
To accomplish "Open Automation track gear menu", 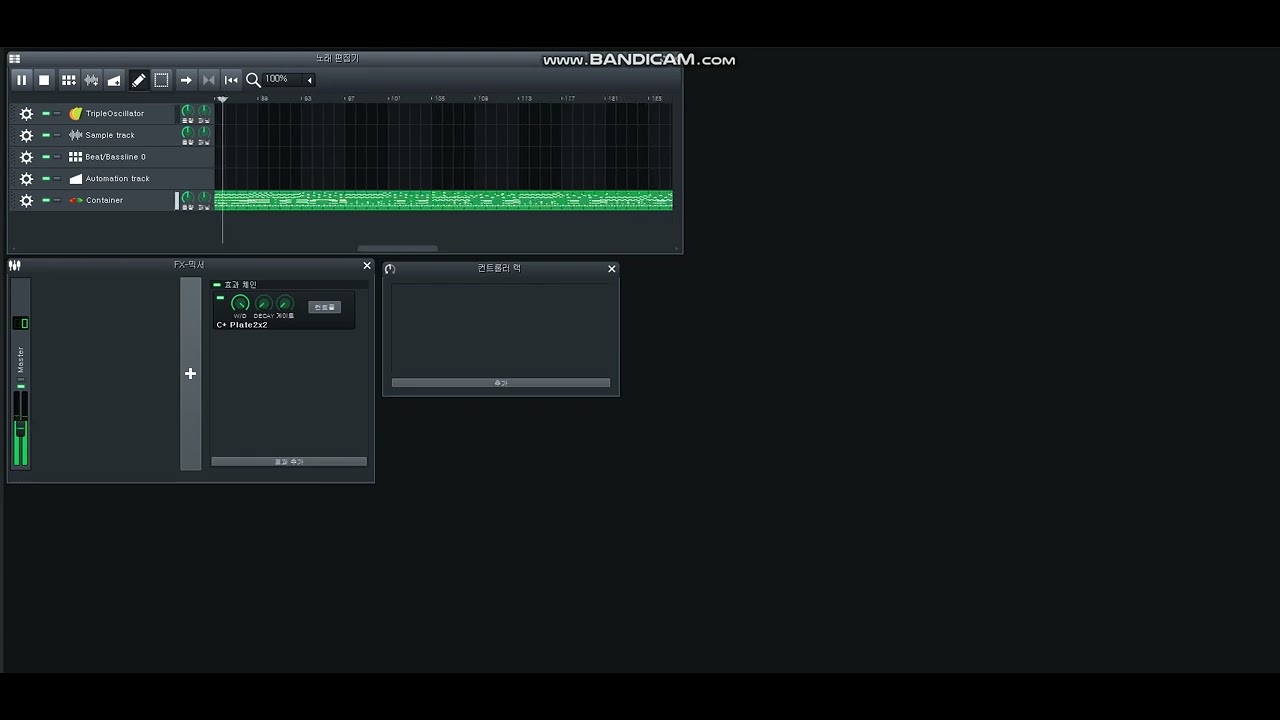I will (26, 179).
